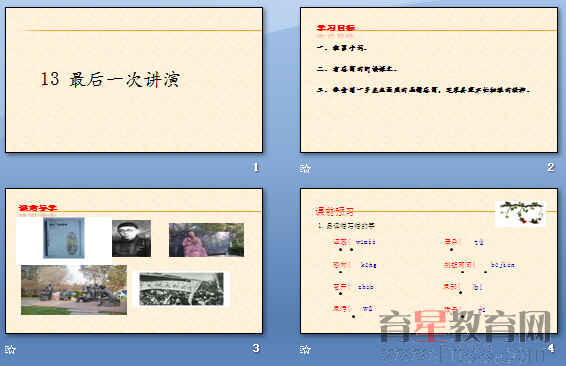Click the slide number 3 label
Image resolution: width=566 pixels, height=366 pixels.
(x=256, y=348)
